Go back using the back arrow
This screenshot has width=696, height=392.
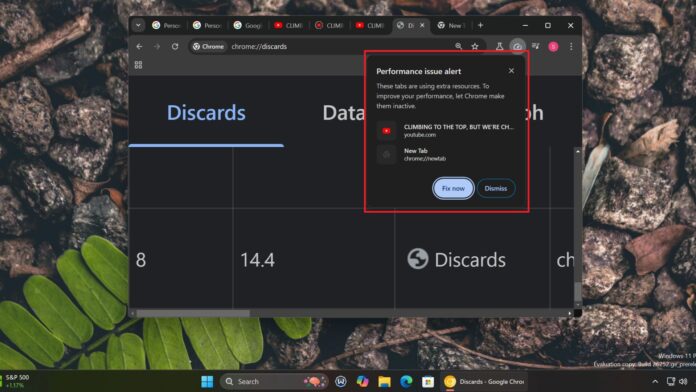(139, 46)
